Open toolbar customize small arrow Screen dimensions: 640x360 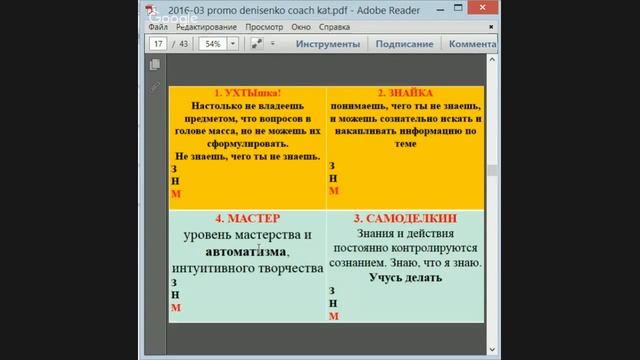coord(273,43)
